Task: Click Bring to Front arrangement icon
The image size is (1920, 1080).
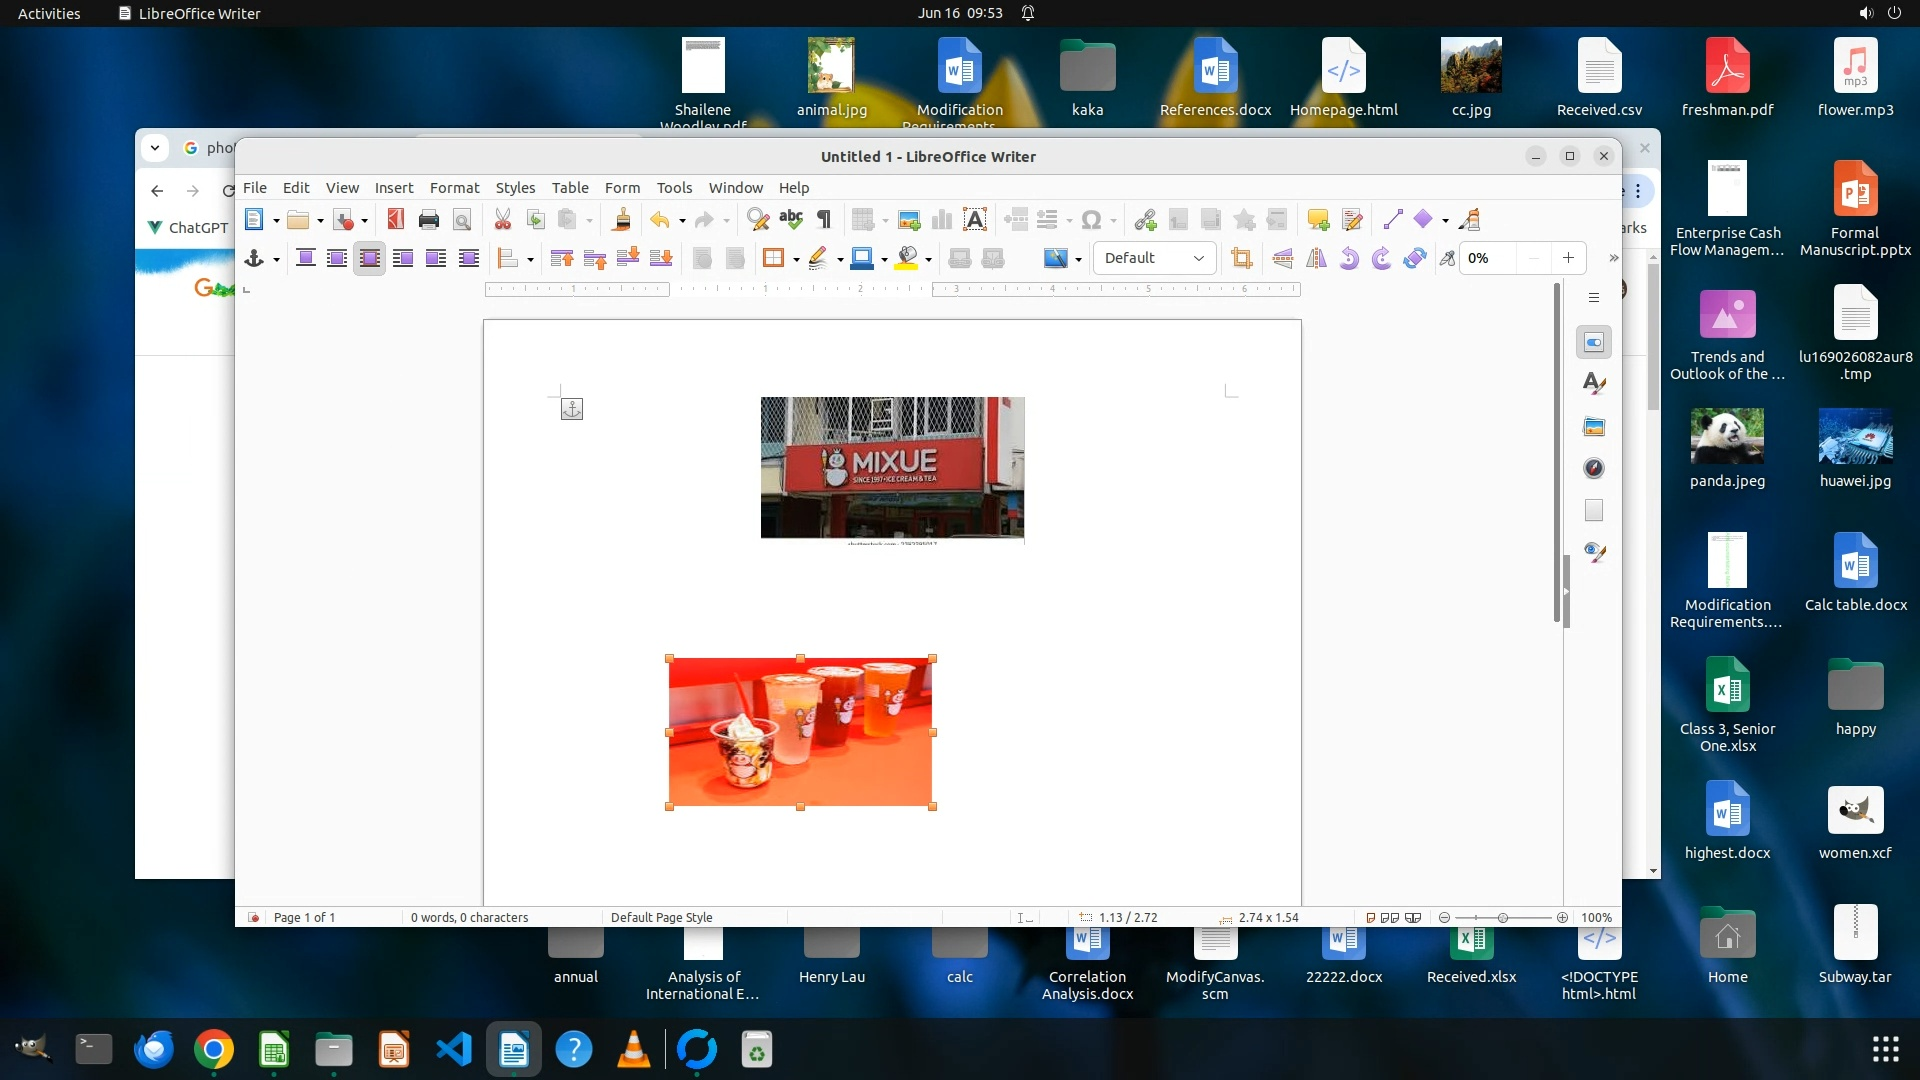Action: pos(562,259)
